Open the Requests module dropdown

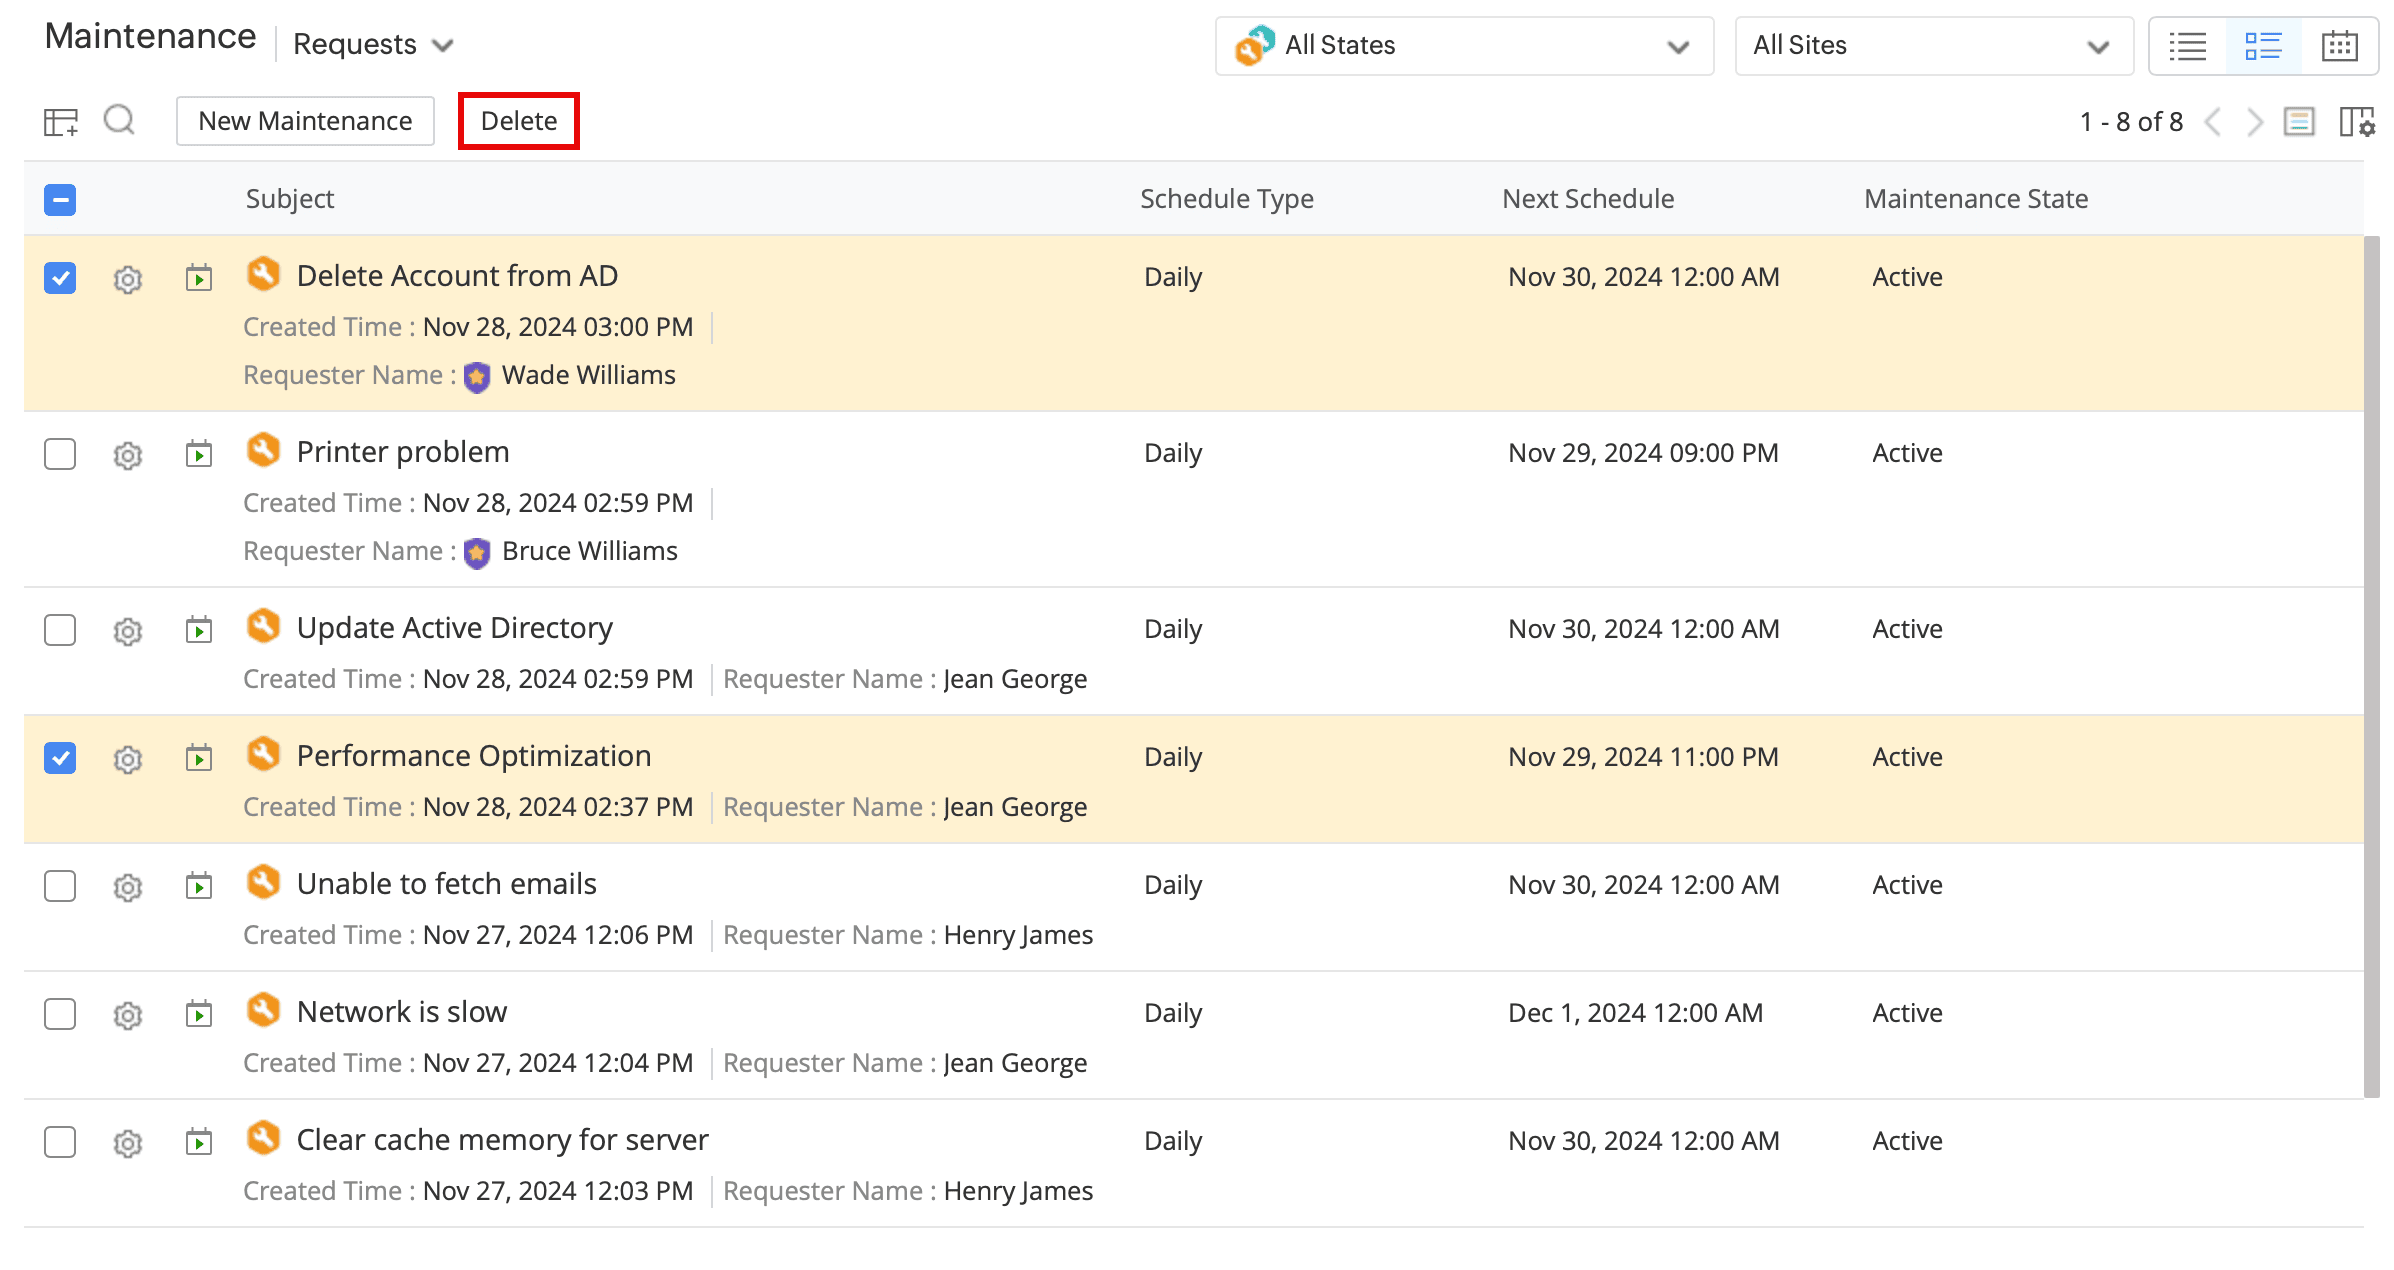(372, 45)
